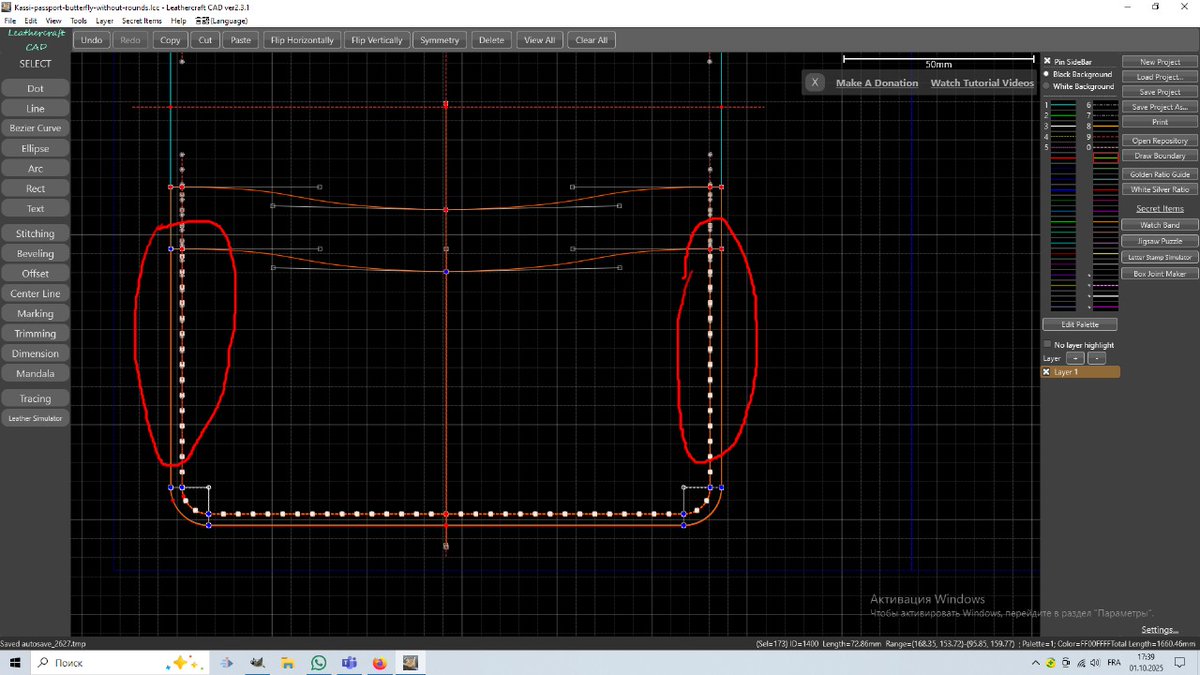The image size is (1200, 675).
Task: Open the Jigsaw Puzzle secret item
Action: (1160, 241)
